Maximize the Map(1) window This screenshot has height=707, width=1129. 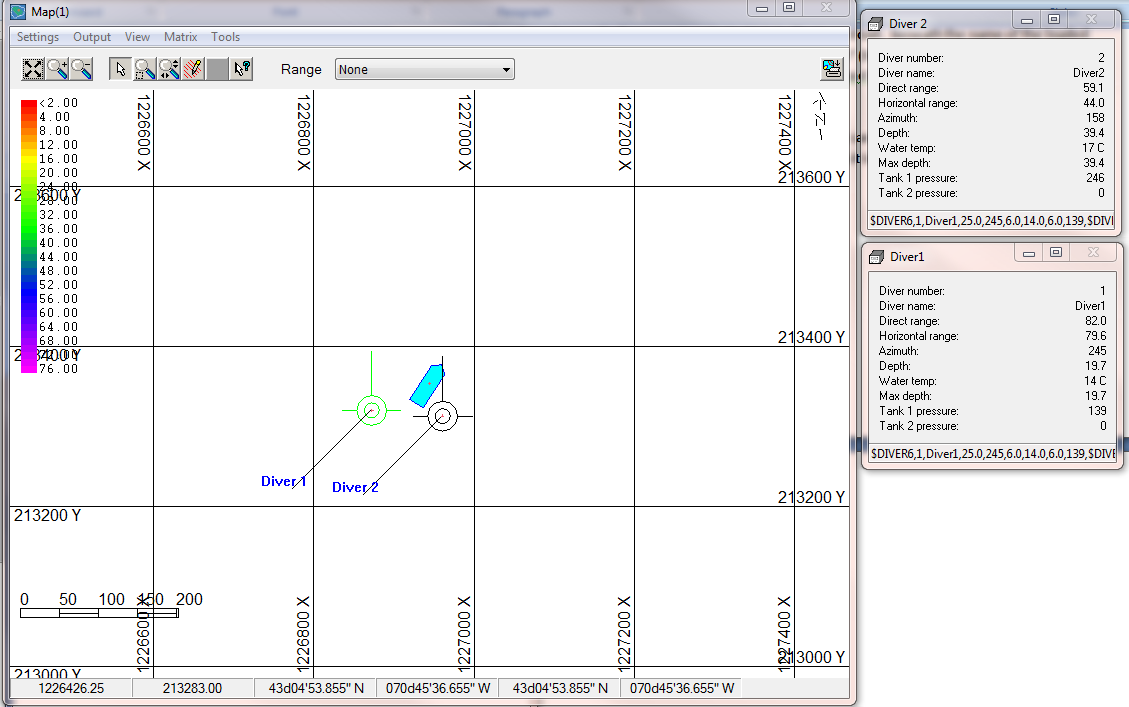[789, 8]
